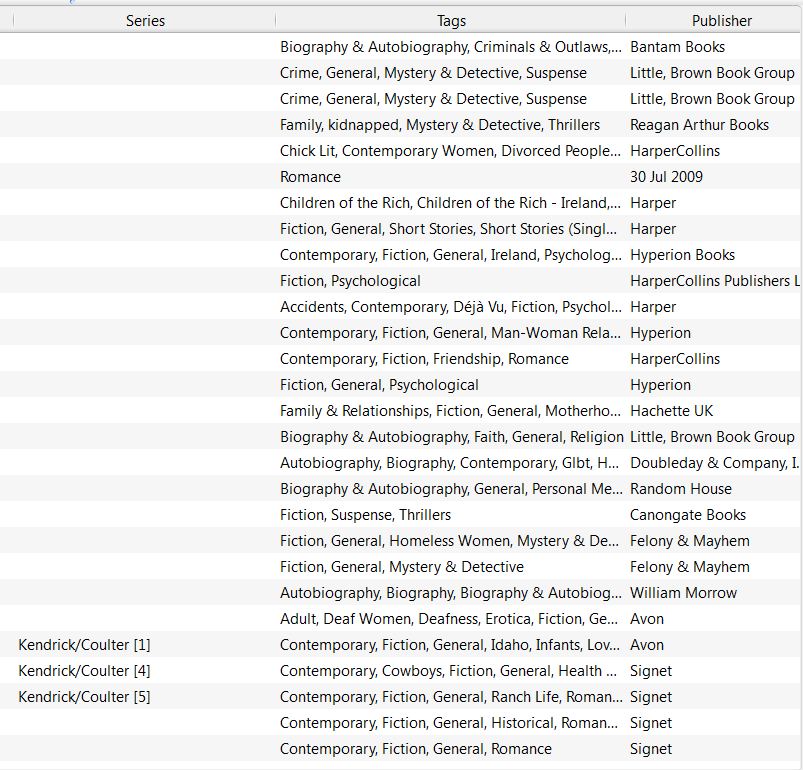Select tags containing 'Personal Me...'
Image resolution: width=803 pixels, height=770 pixels.
(451, 489)
